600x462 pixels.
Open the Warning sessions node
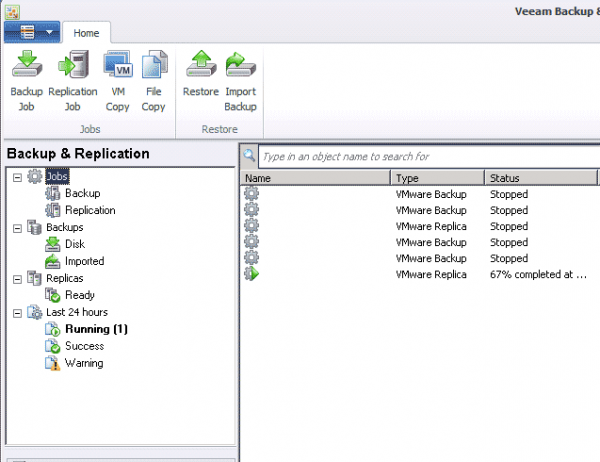[x=84, y=363]
